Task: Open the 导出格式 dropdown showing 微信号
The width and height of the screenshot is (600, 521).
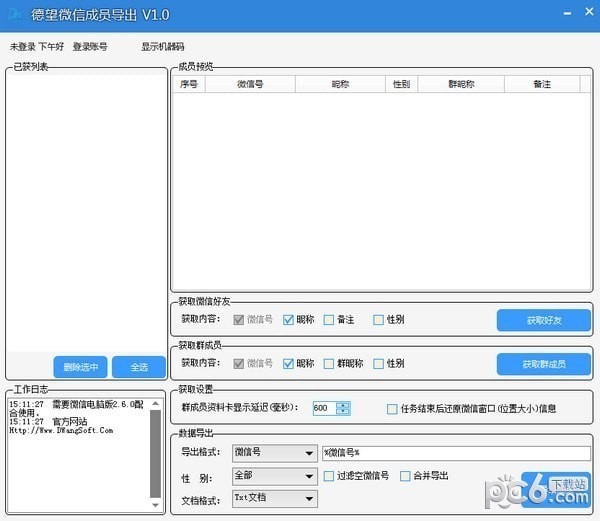Action: 275,453
